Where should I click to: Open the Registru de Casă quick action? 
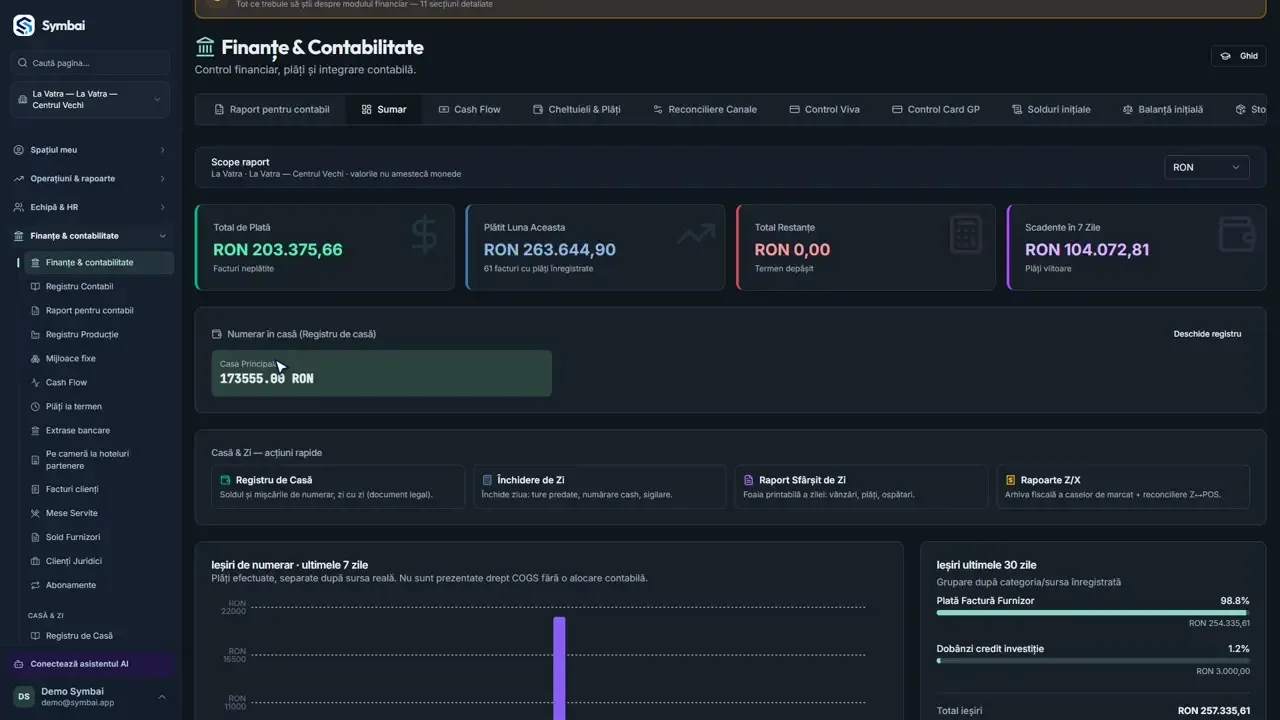(338, 487)
